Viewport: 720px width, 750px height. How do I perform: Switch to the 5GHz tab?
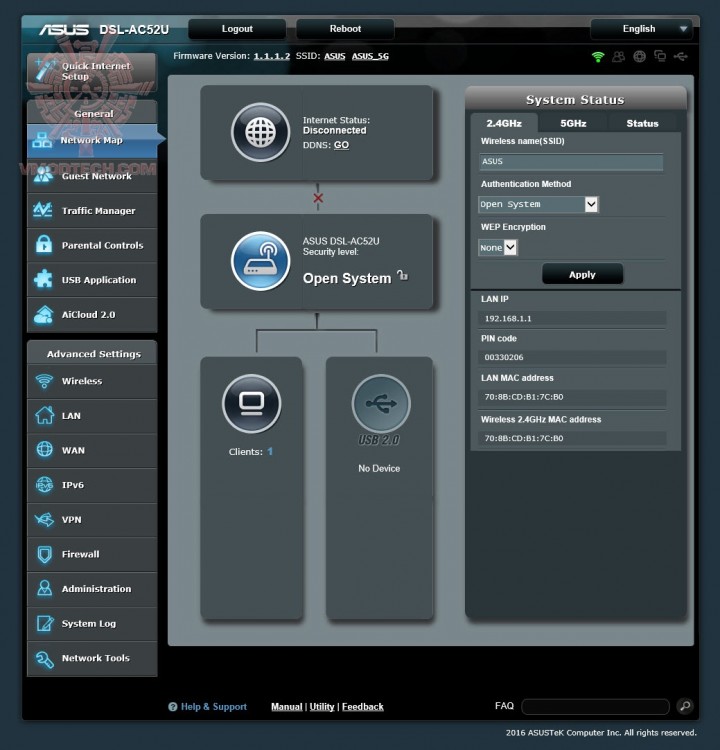pos(573,123)
